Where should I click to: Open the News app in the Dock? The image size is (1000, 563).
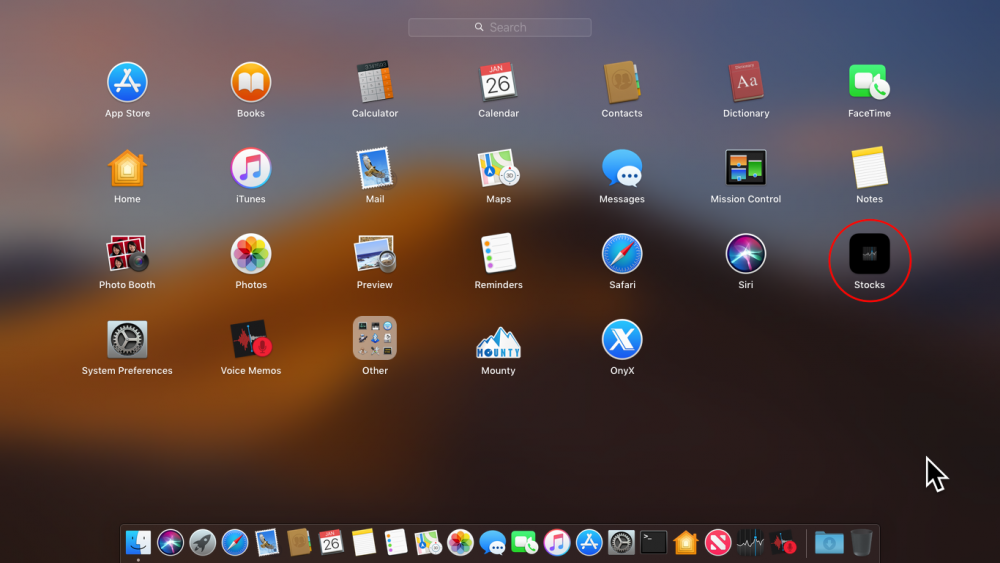[717, 543]
